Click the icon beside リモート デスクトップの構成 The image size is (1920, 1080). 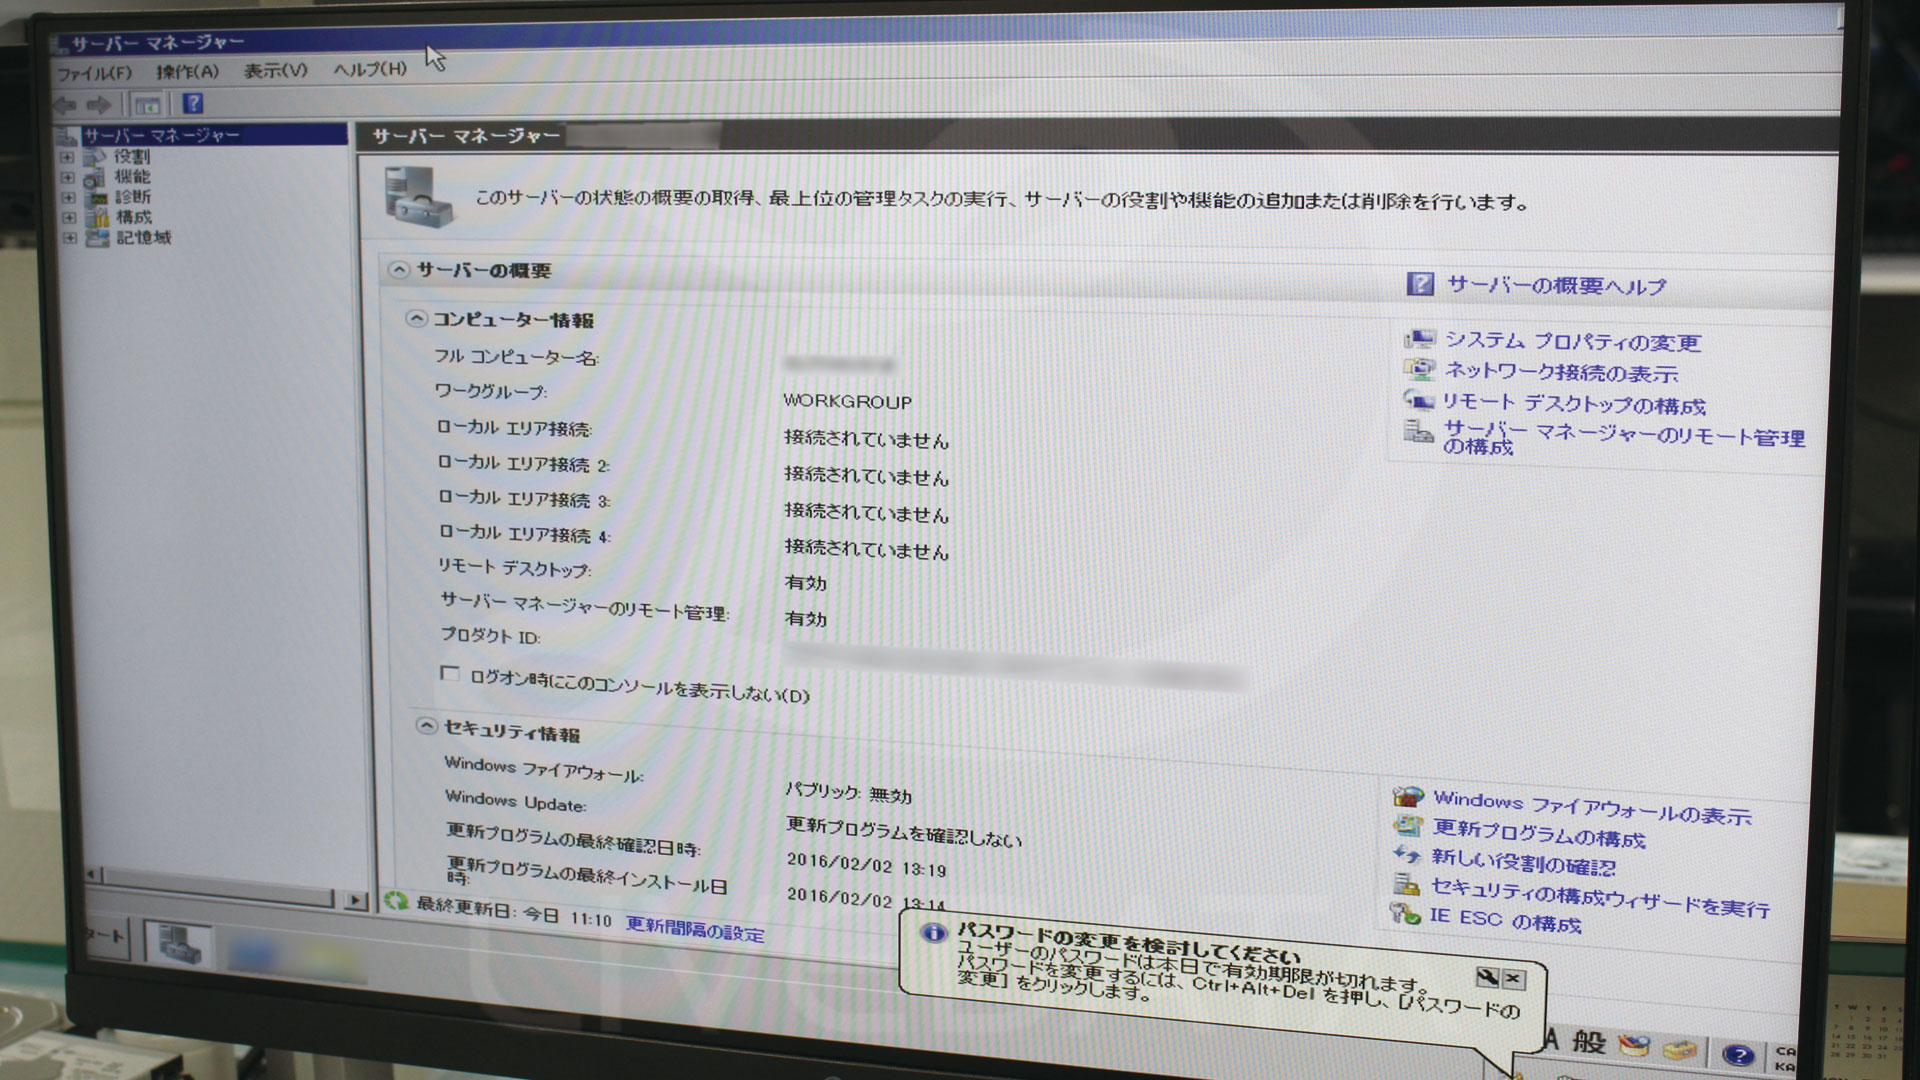tap(1418, 400)
